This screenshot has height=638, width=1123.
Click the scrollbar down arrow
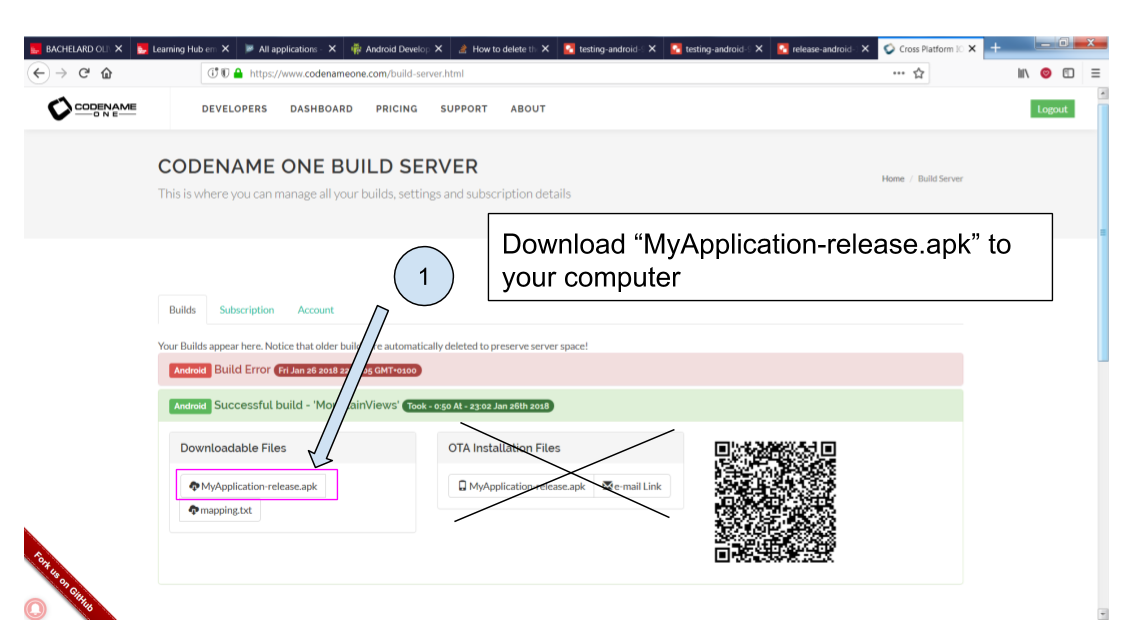(x=1103, y=614)
